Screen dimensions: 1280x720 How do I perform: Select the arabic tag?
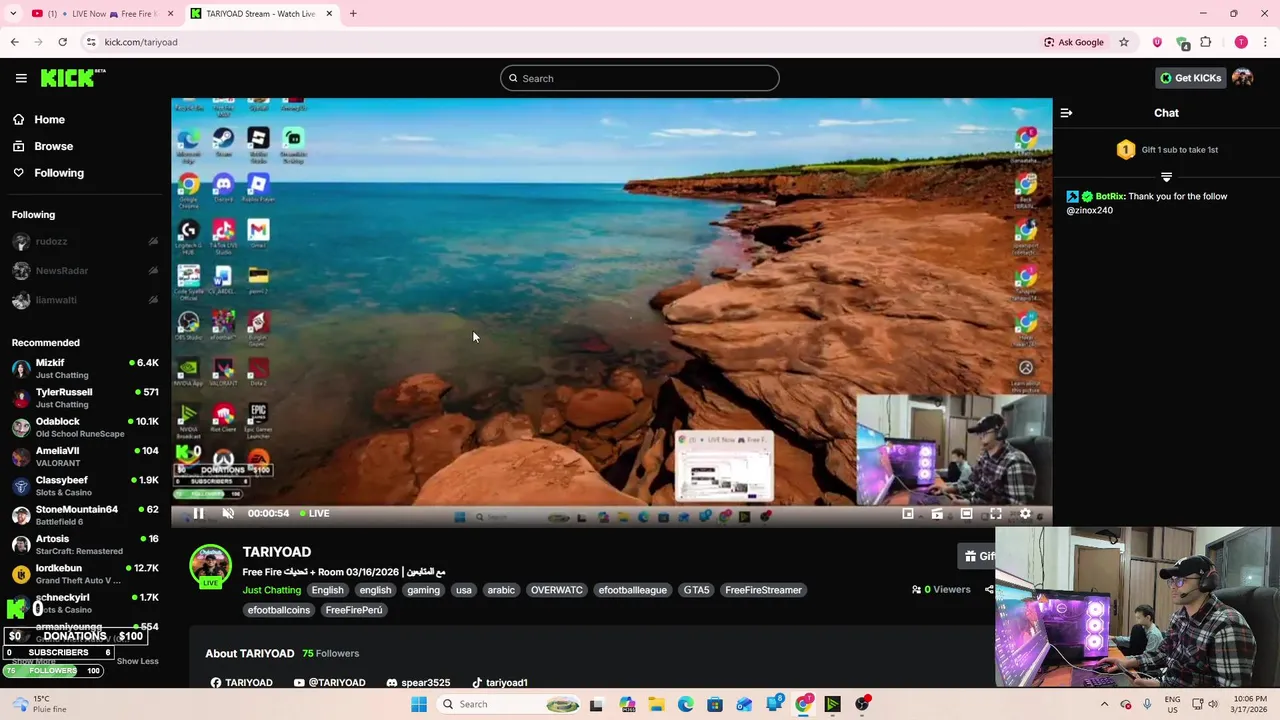(x=501, y=590)
